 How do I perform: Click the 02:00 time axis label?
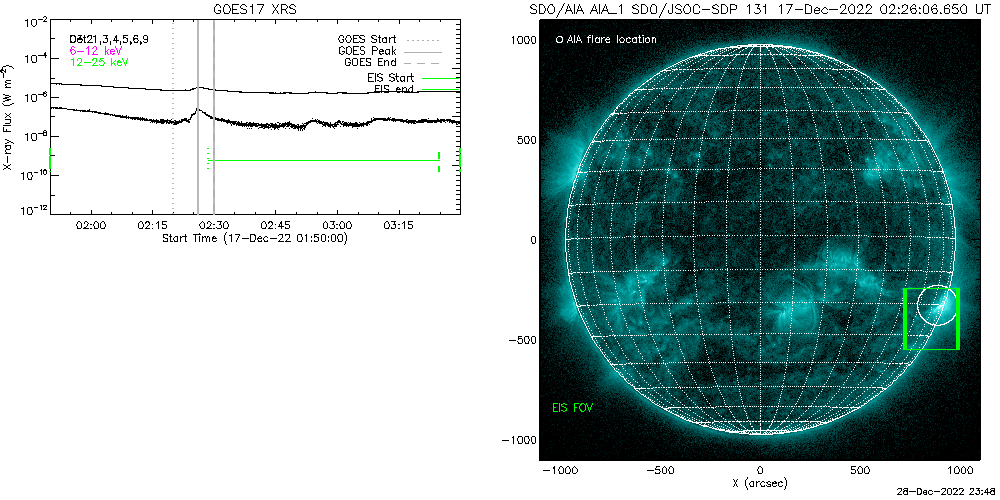pos(91,225)
